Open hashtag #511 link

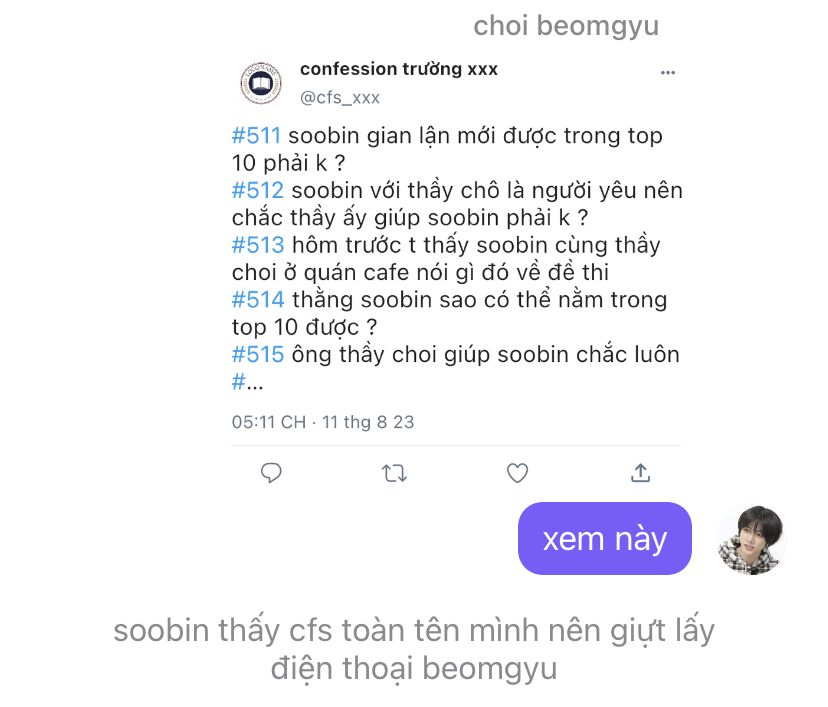(x=256, y=136)
